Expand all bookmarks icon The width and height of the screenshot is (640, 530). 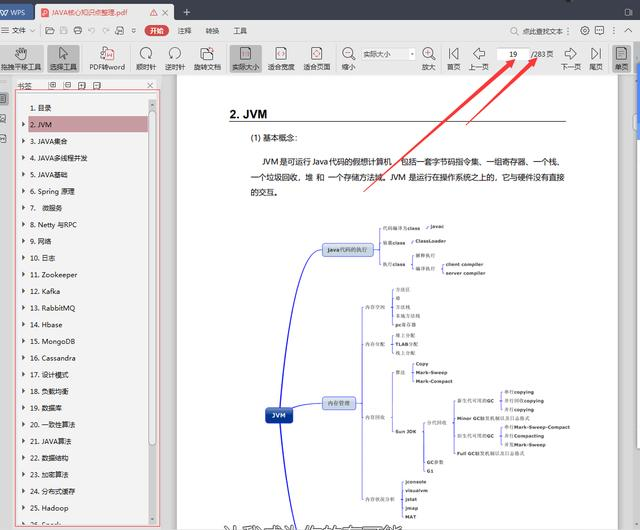[52, 85]
